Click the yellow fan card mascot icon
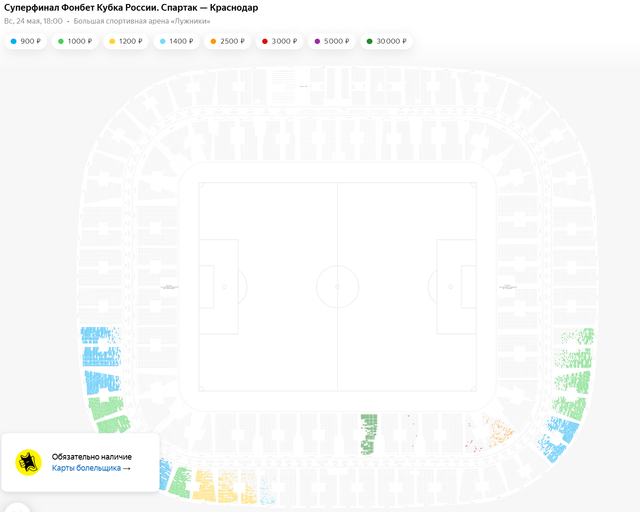 [x=28, y=462]
